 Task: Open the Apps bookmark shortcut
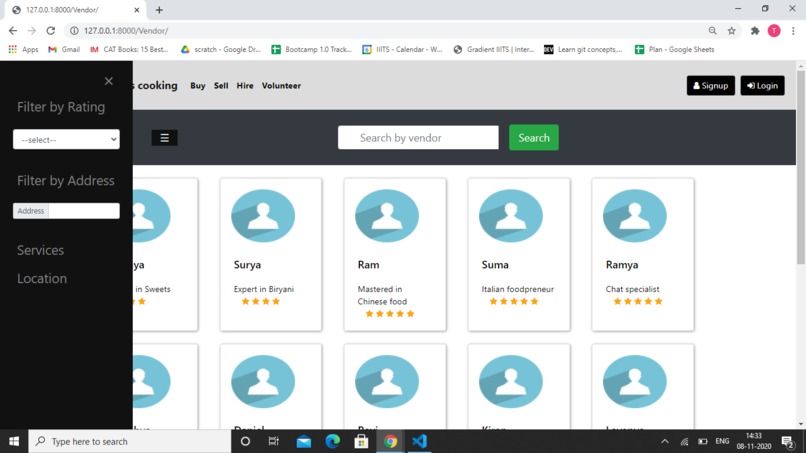(x=24, y=49)
